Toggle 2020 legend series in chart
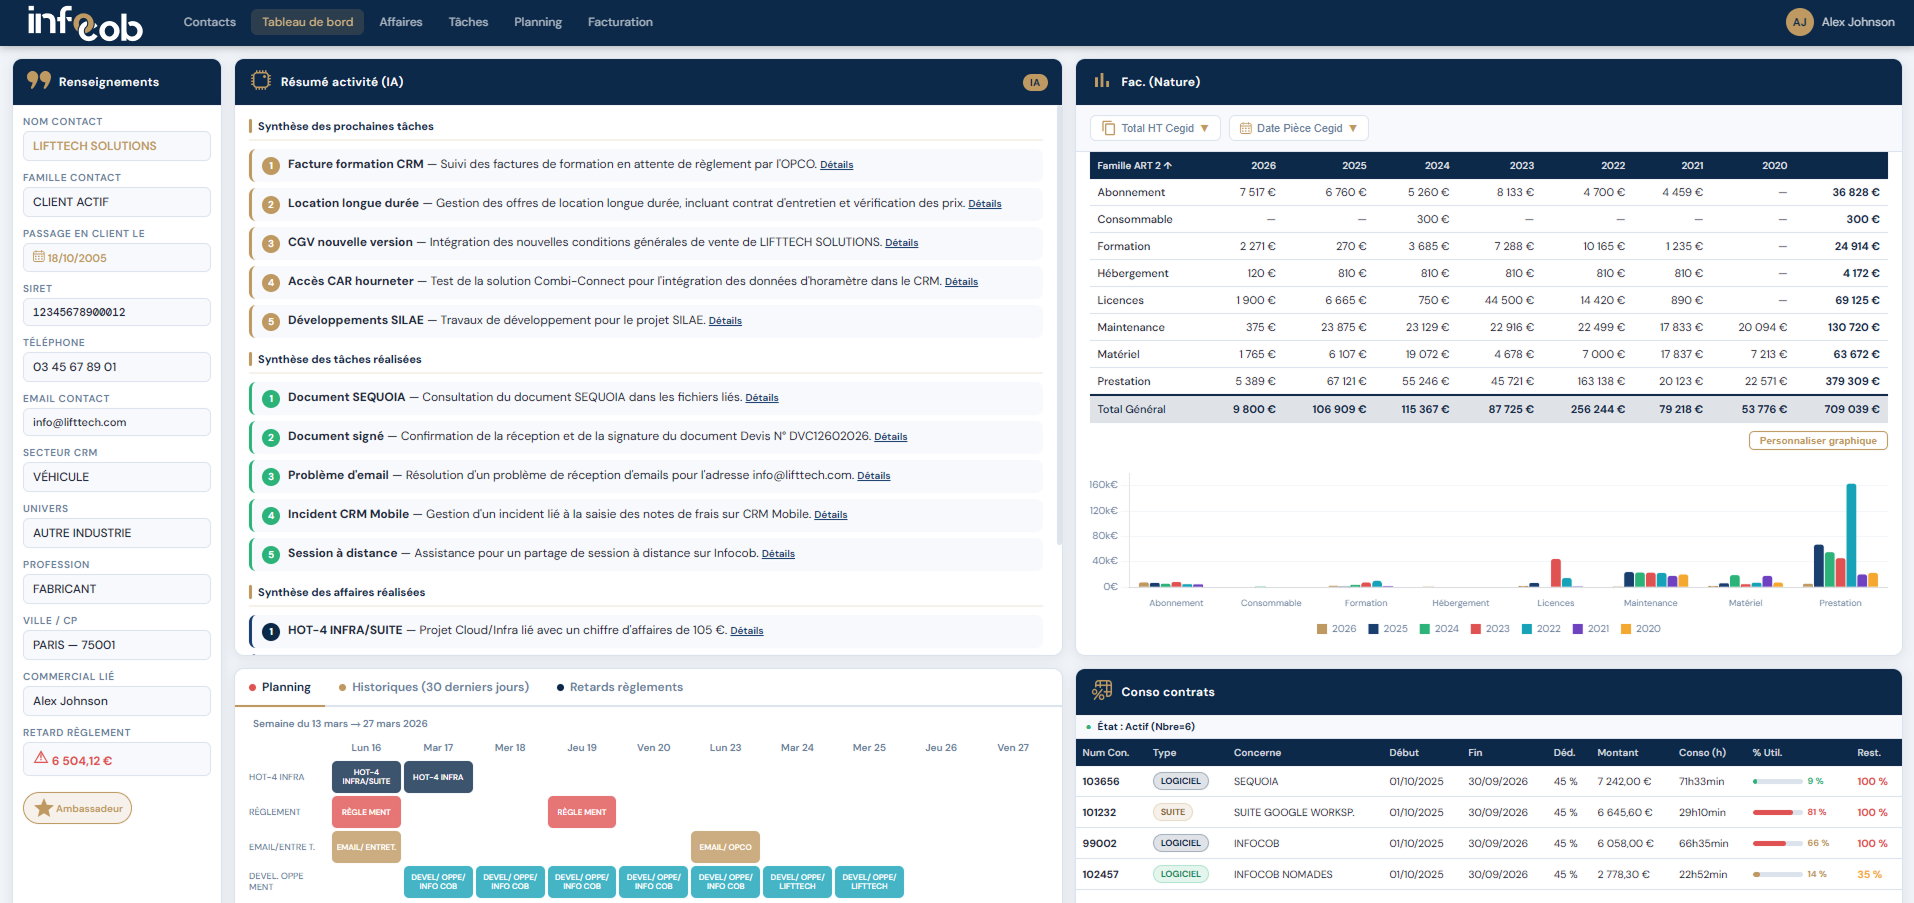This screenshot has height=903, width=1914. tap(1641, 629)
